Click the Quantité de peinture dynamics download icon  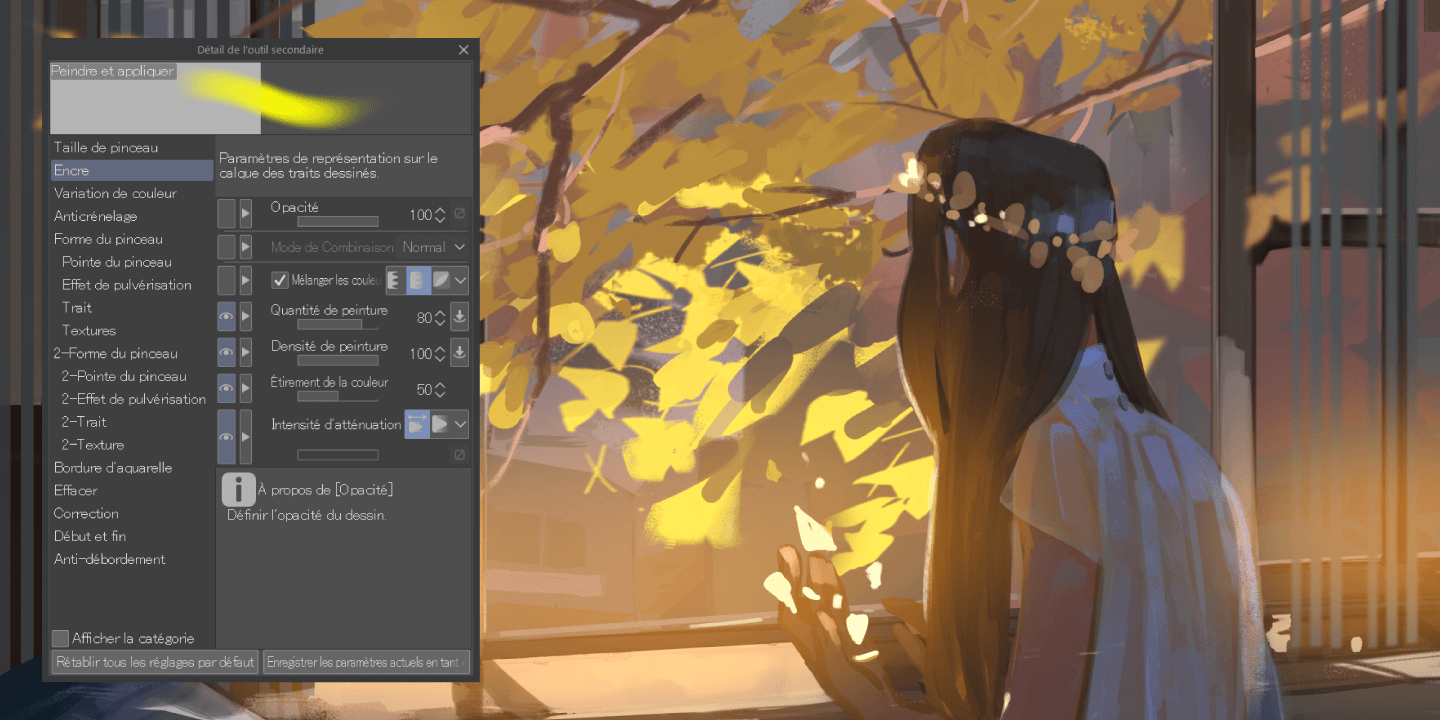click(459, 317)
